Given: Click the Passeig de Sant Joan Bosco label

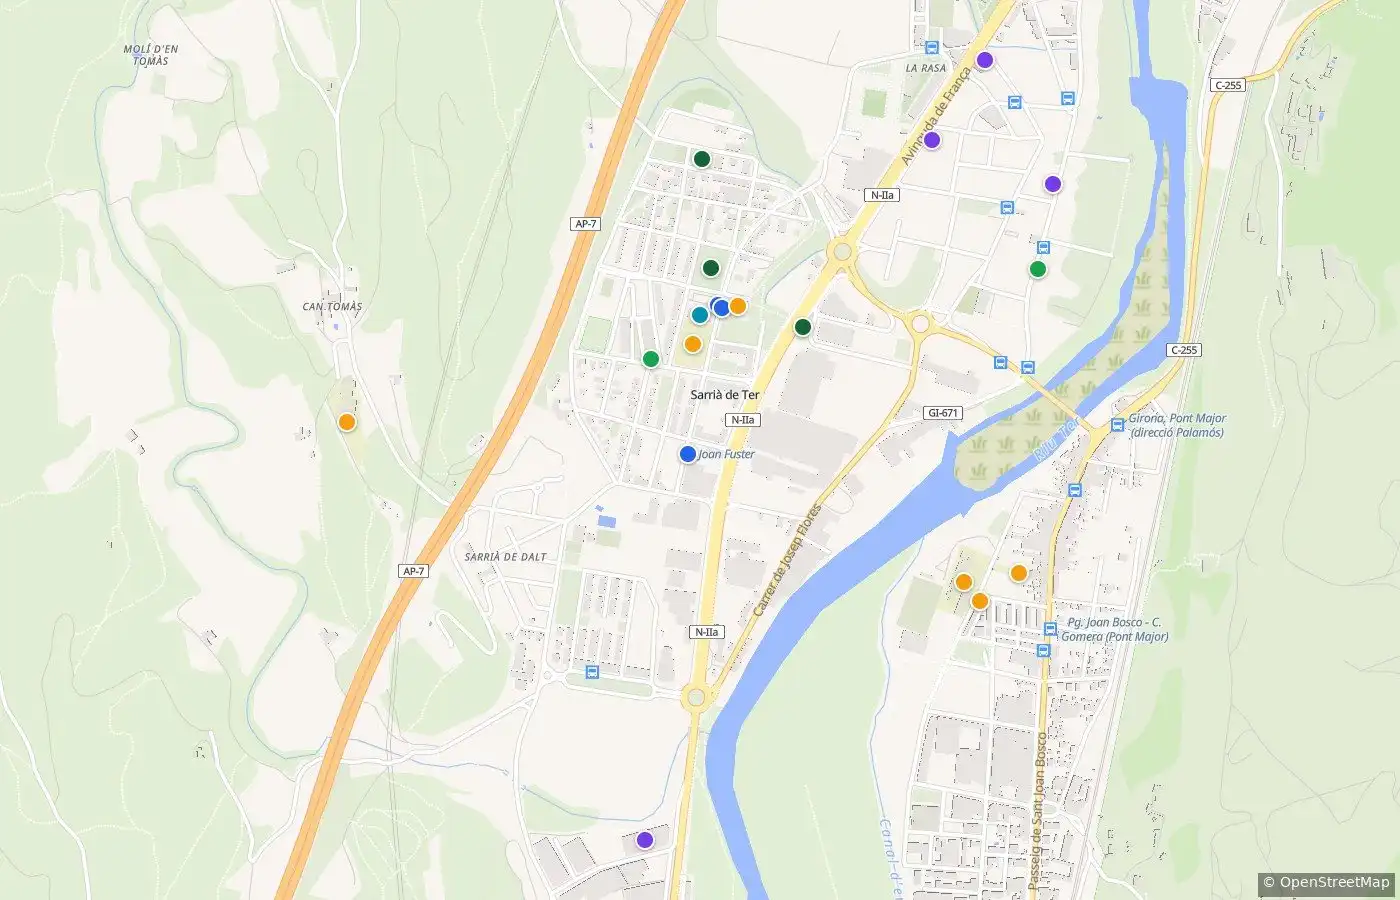Looking at the screenshot, I should pos(1037,810).
